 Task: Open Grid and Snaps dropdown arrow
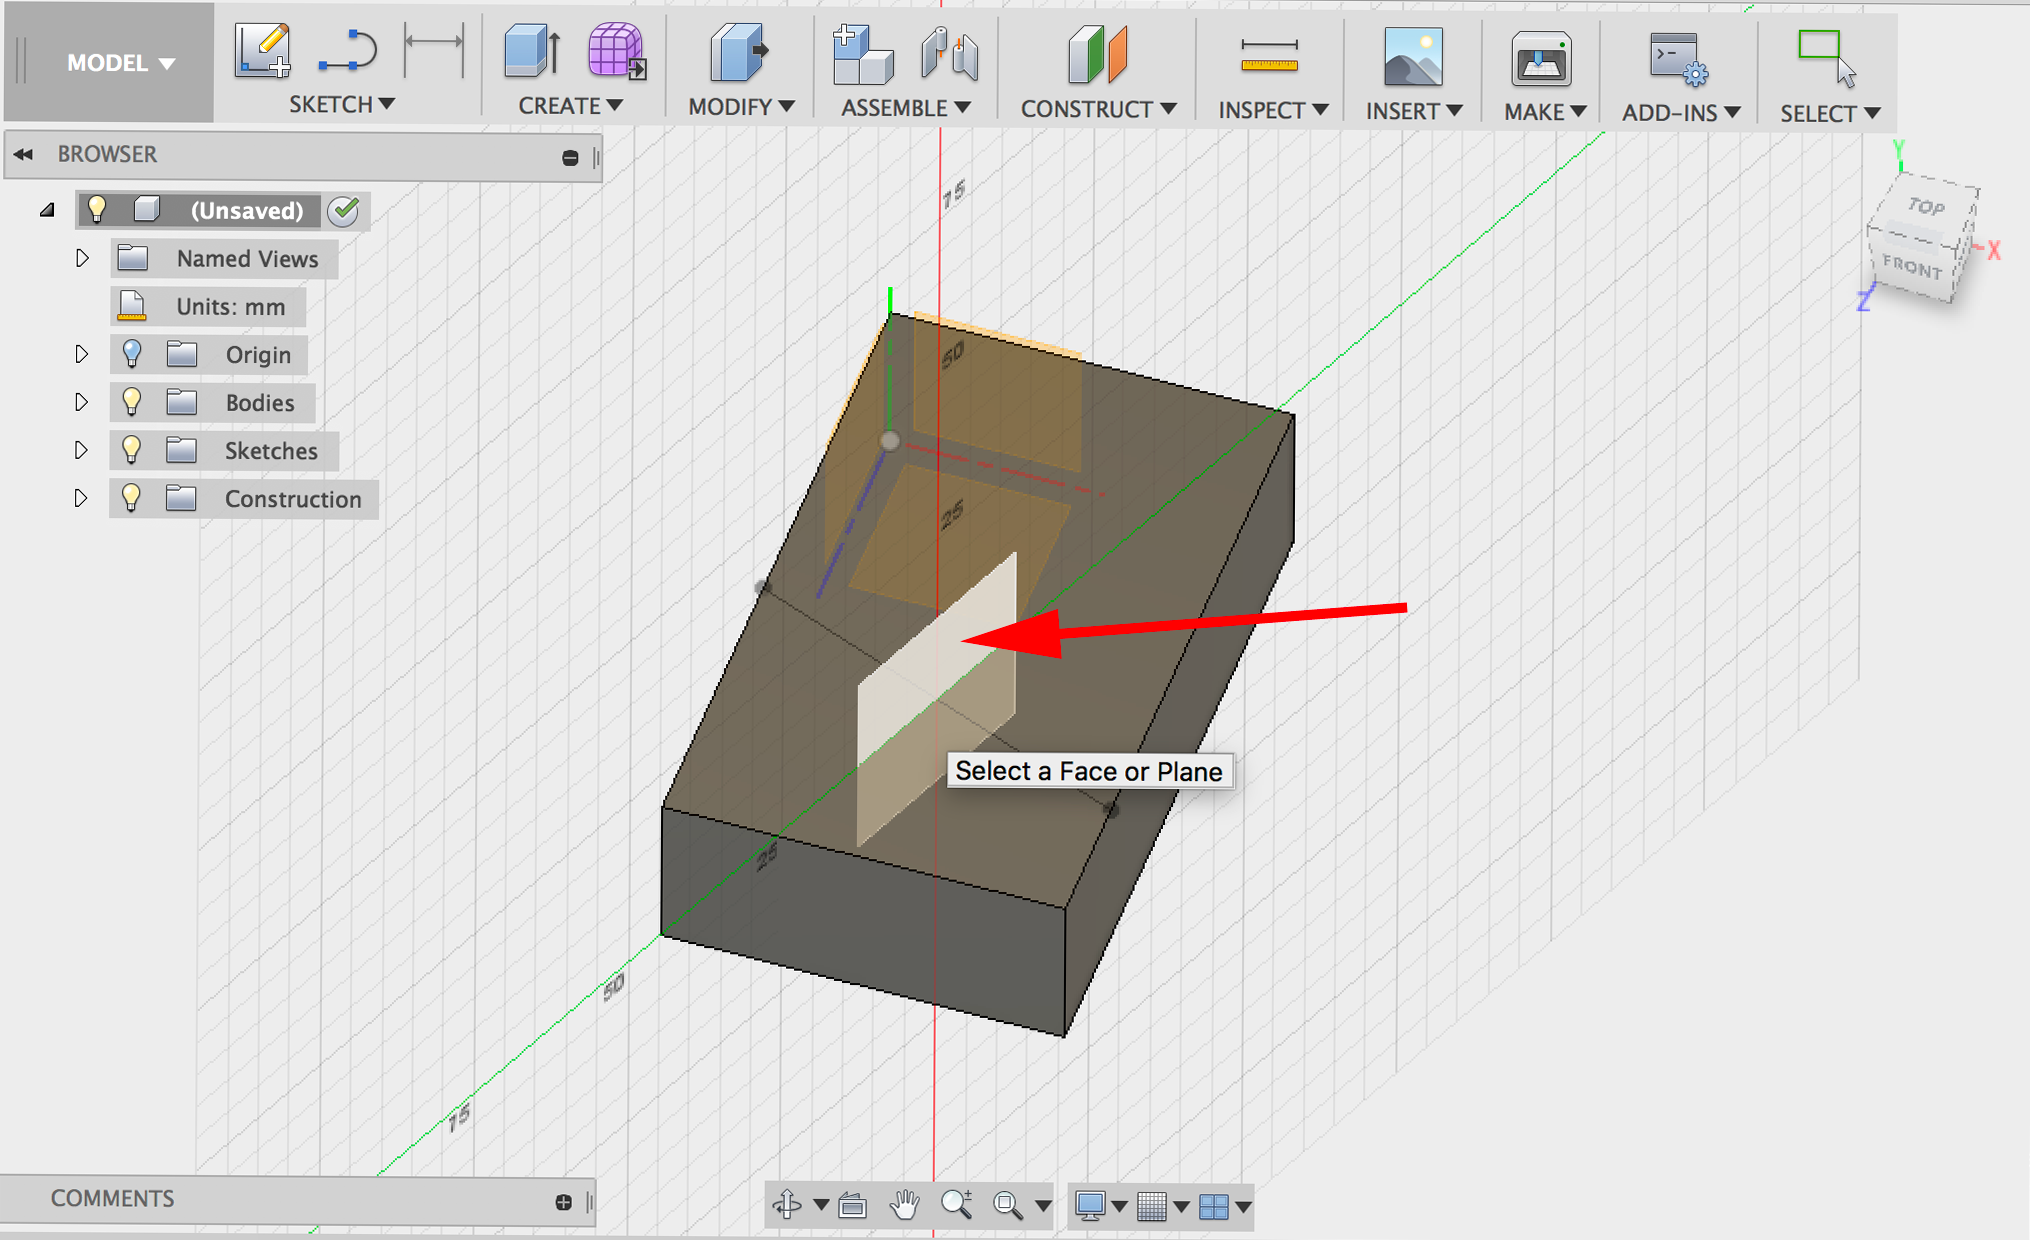(x=1181, y=1207)
